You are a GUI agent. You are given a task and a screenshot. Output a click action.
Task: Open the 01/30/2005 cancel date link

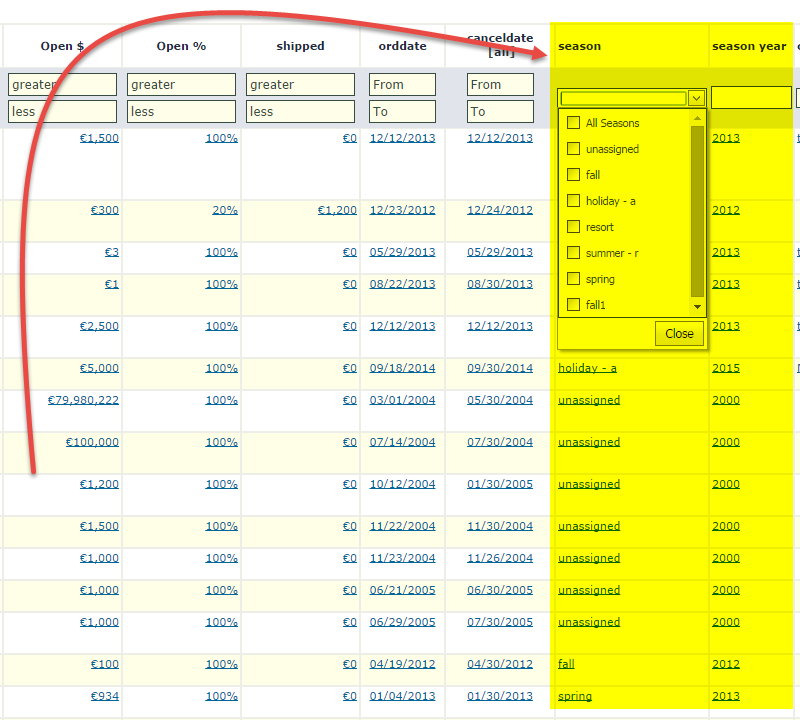(x=500, y=484)
